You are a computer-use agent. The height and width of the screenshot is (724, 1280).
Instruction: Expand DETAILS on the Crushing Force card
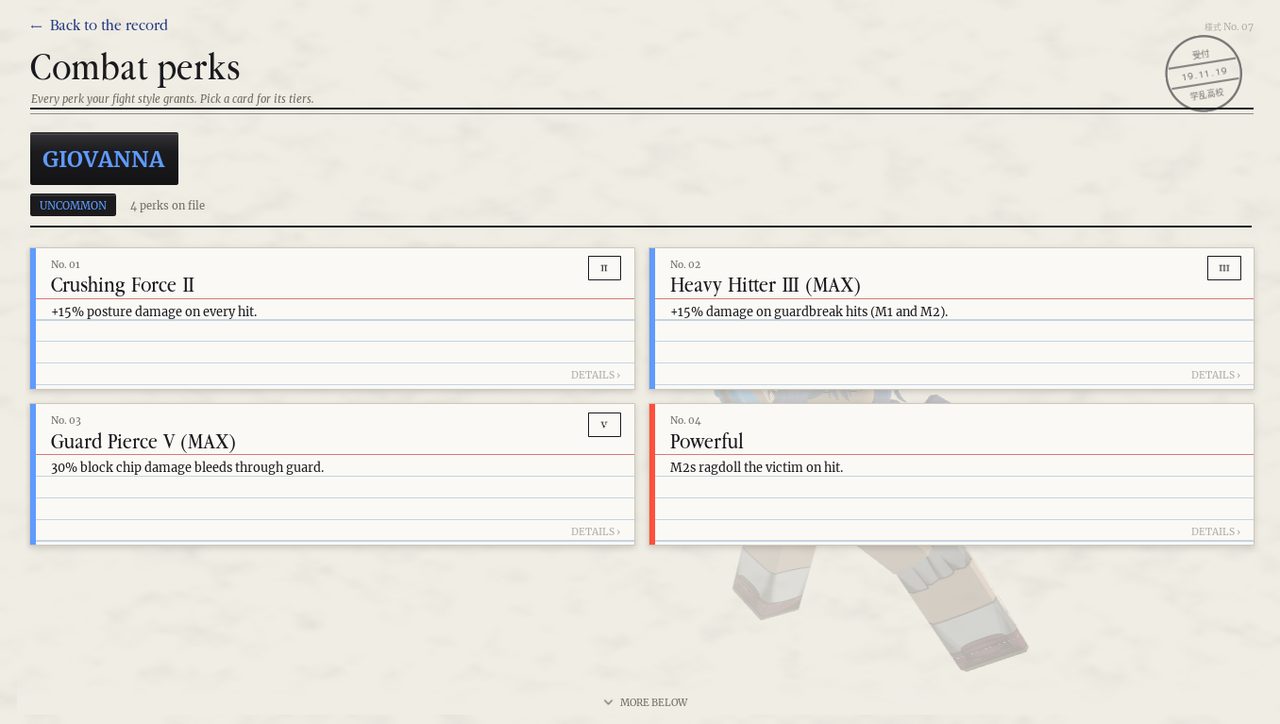(x=595, y=375)
